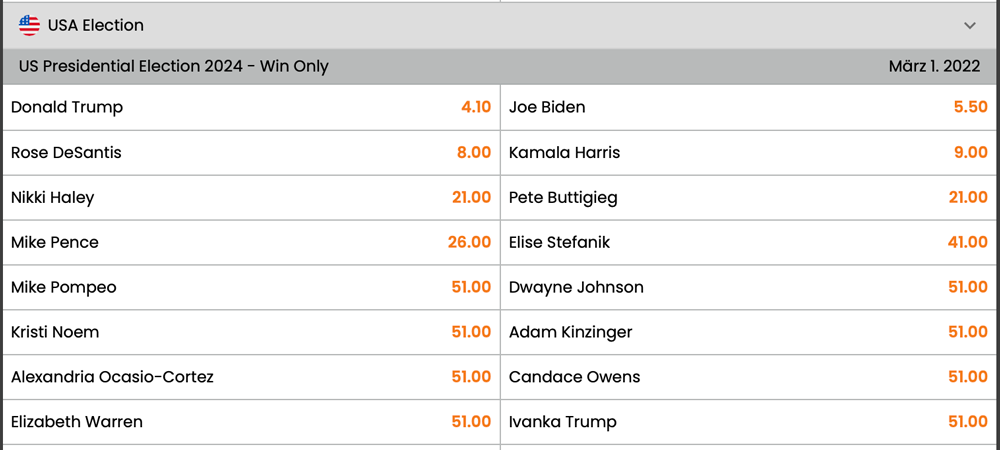This screenshot has width=1000, height=450.
Task: Pick Adam Kinzinger at 51.00
Action: 750,332
